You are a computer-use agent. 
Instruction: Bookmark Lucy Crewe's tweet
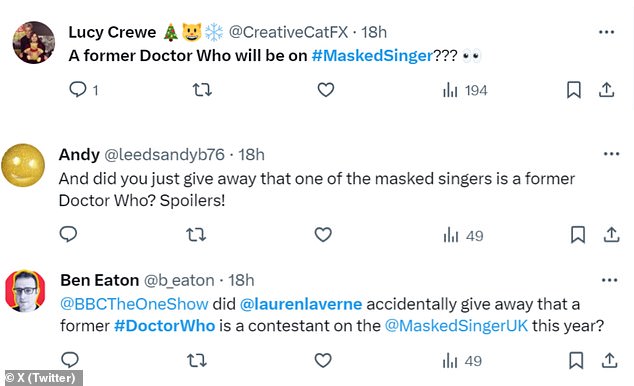tap(574, 90)
